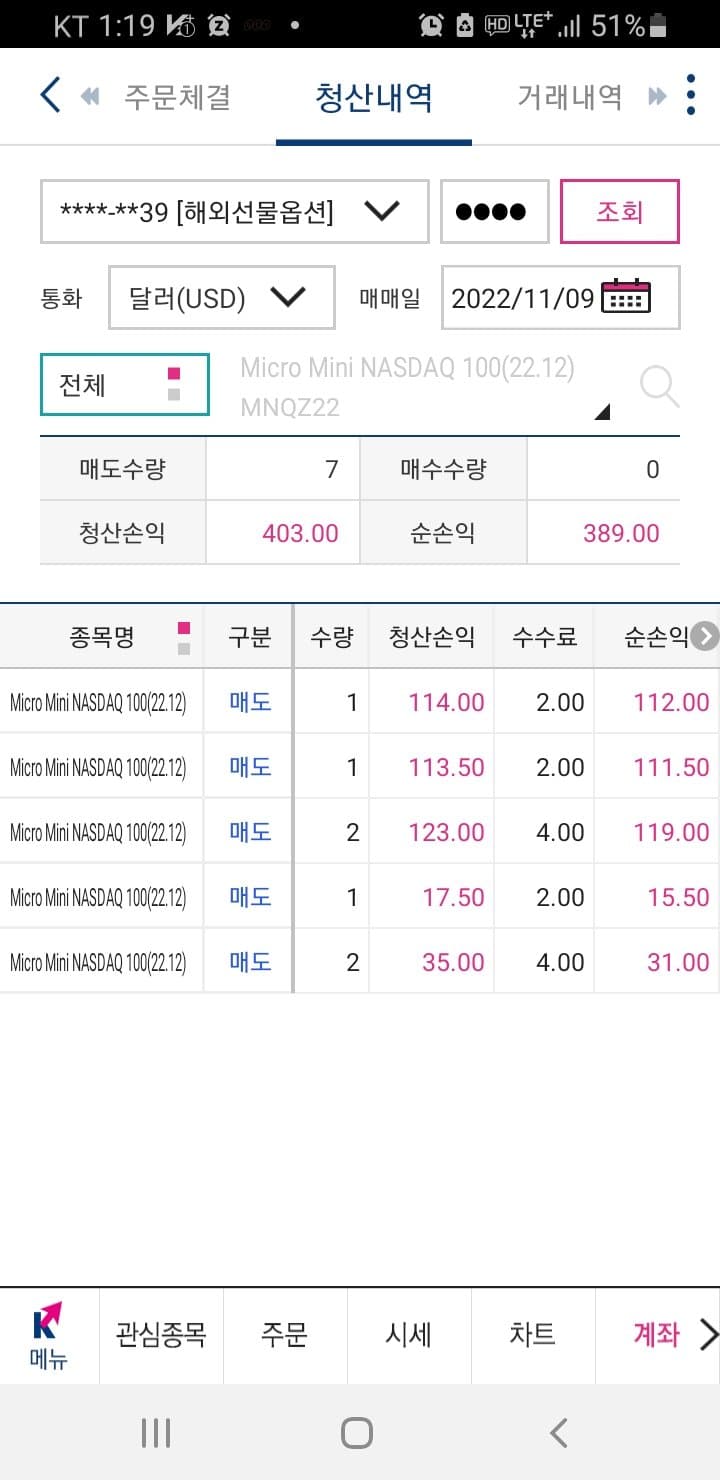Open 관심종목 in the bottom bar

(x=161, y=1335)
